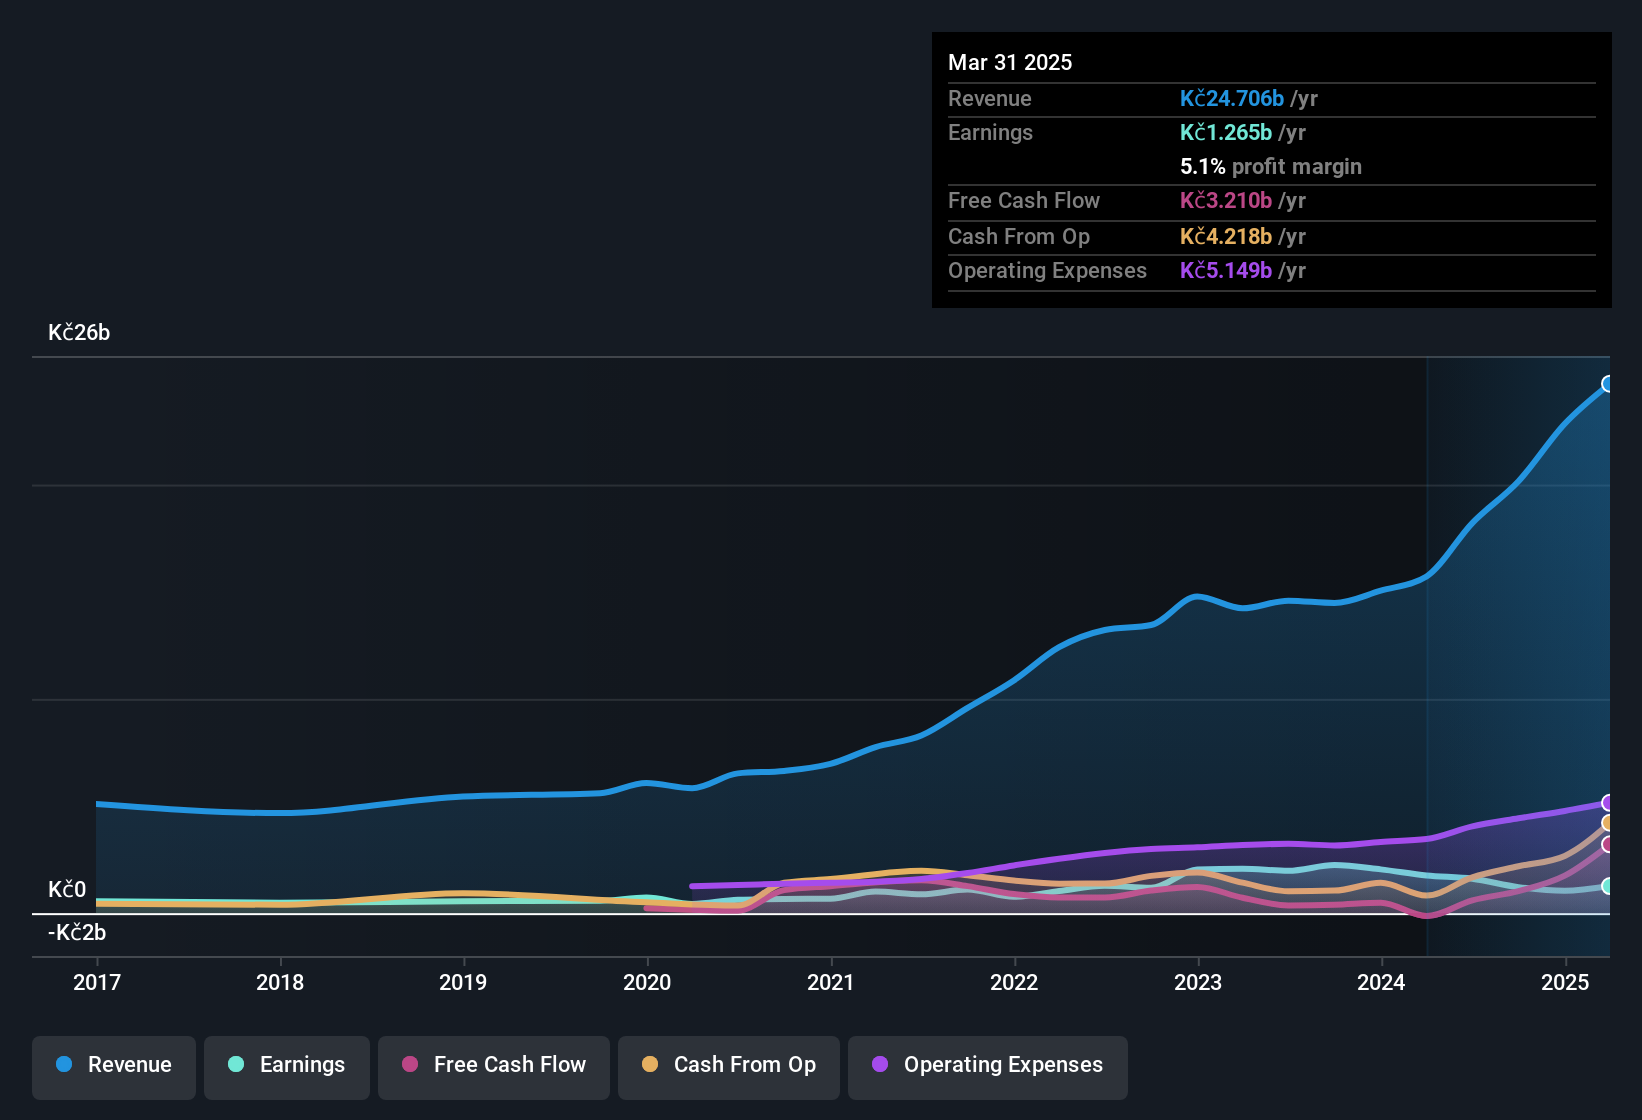Toggle the Operating Expenses series visibility
1642x1120 pixels.
click(987, 1065)
